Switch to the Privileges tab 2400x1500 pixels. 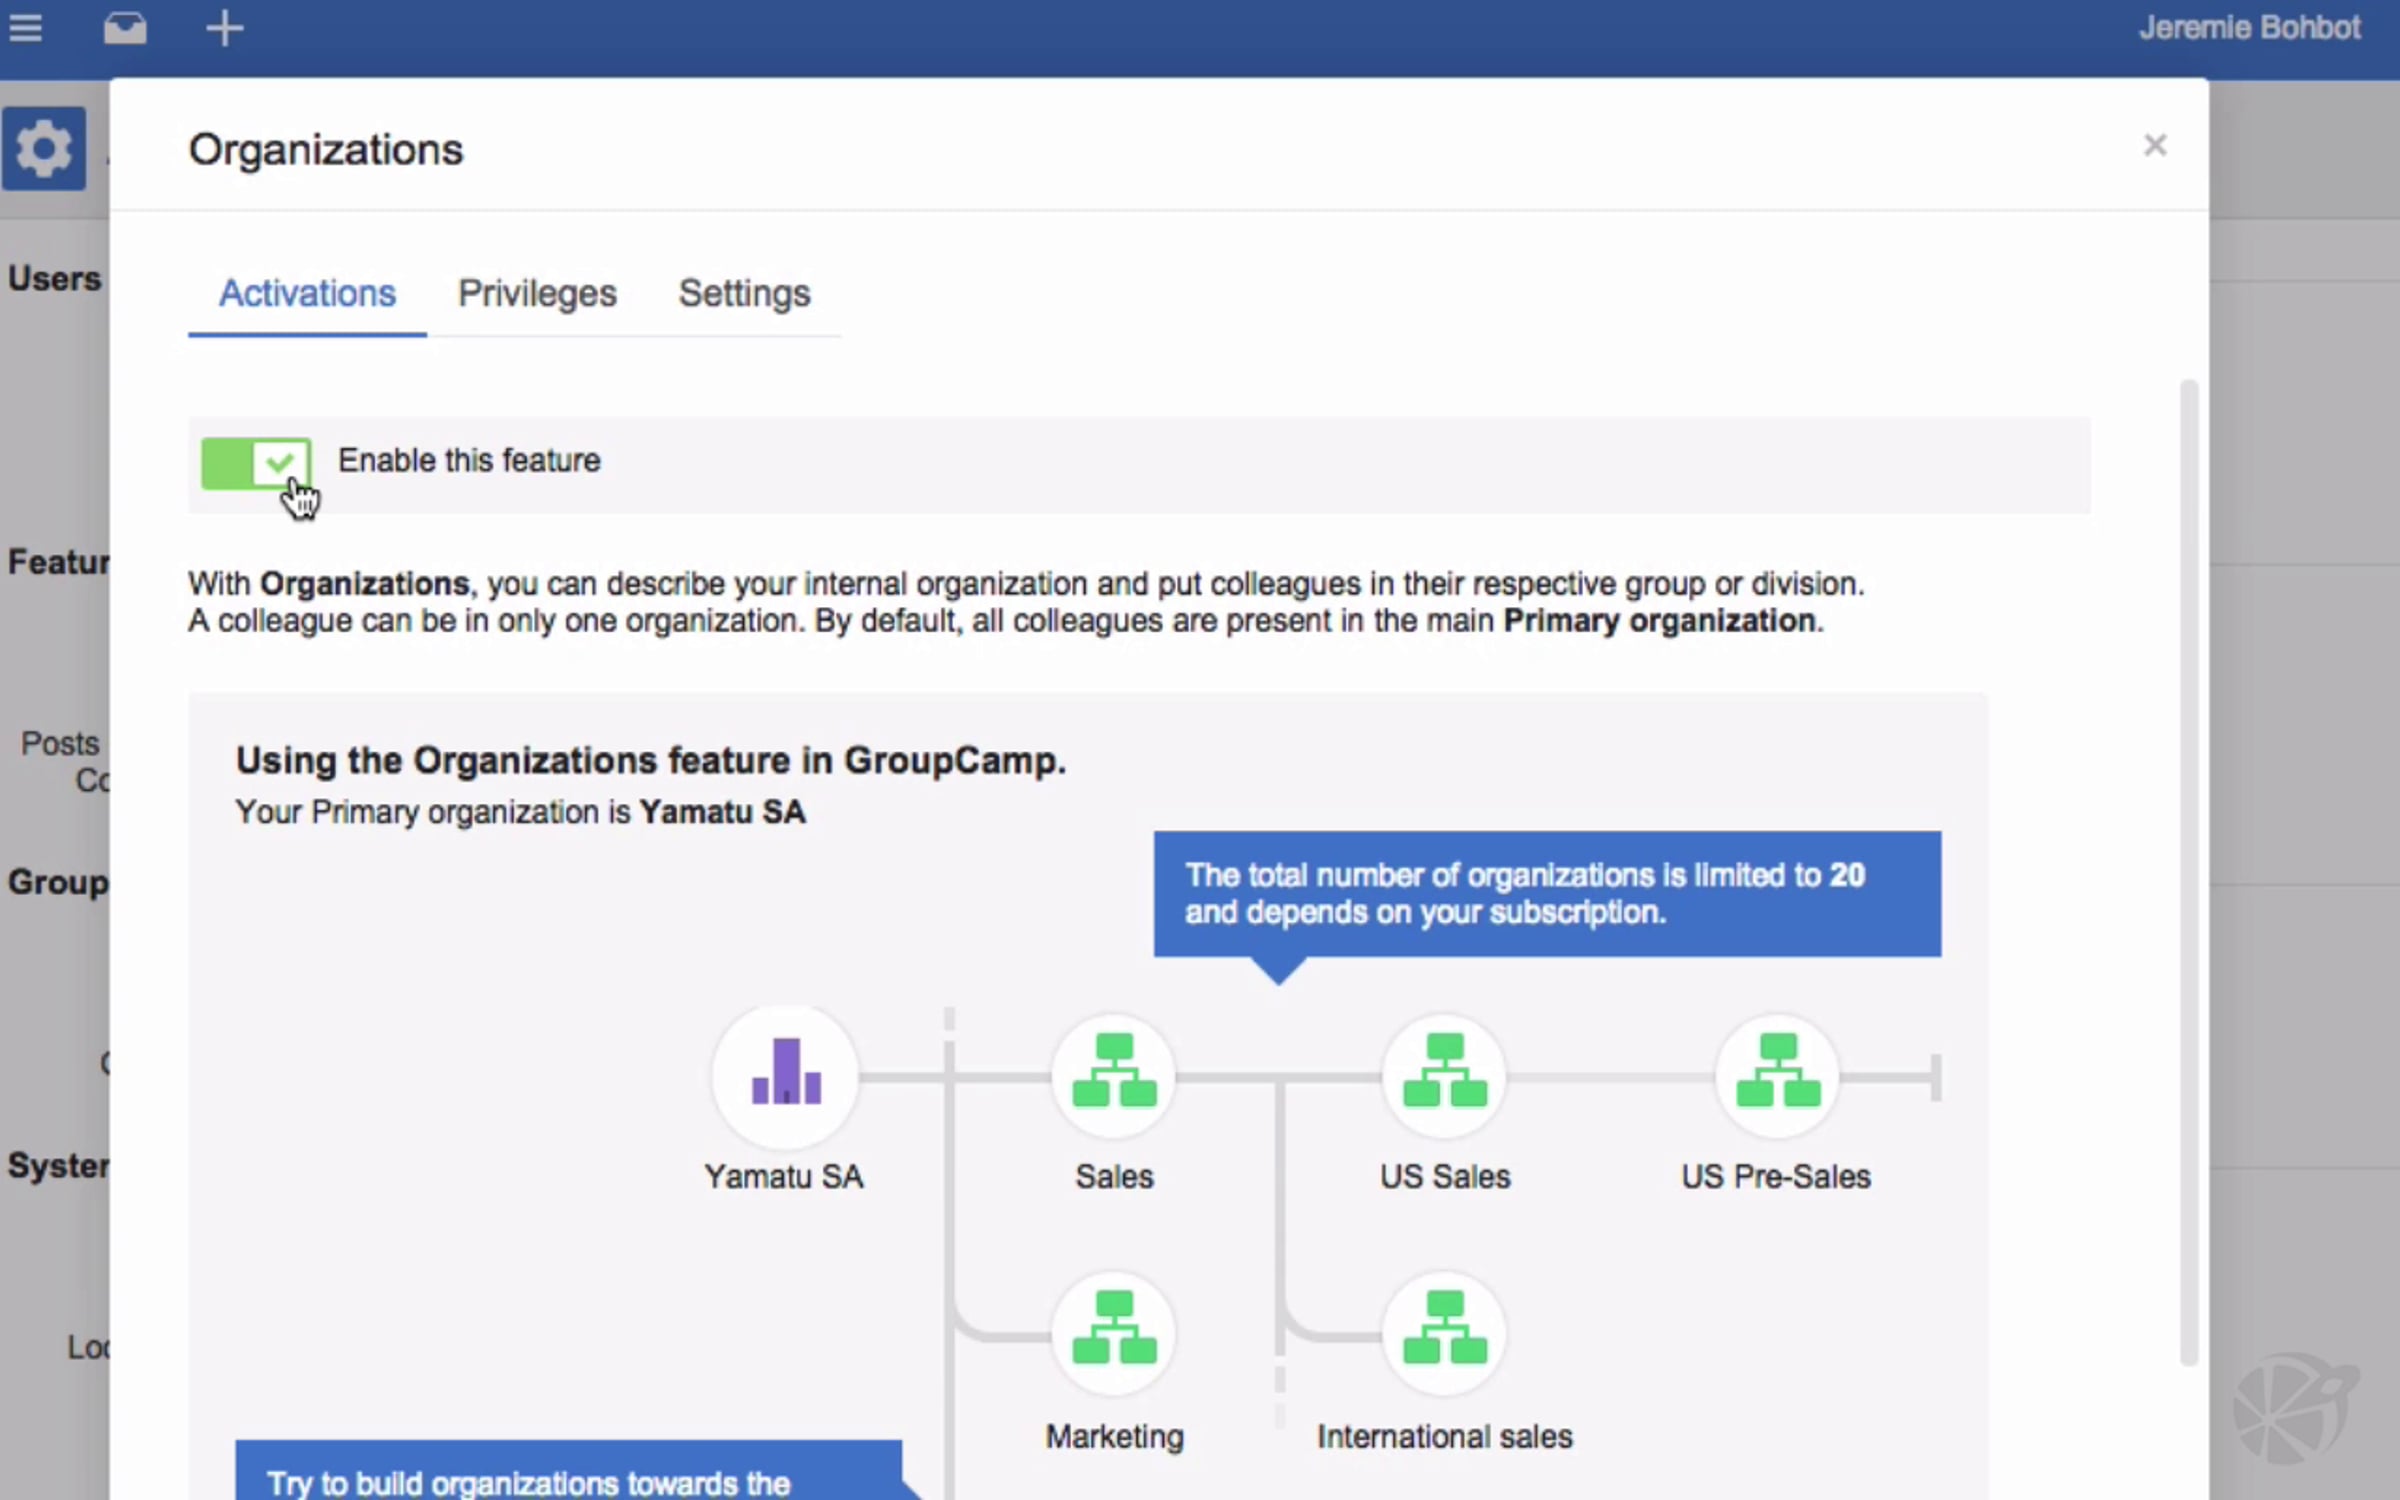coord(537,294)
